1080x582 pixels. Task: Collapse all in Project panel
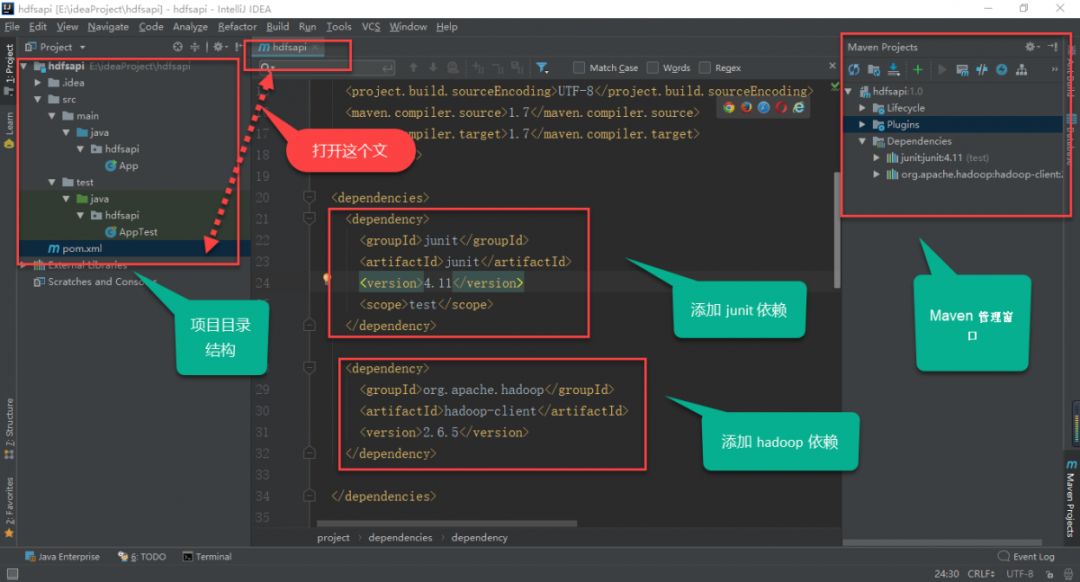point(194,47)
